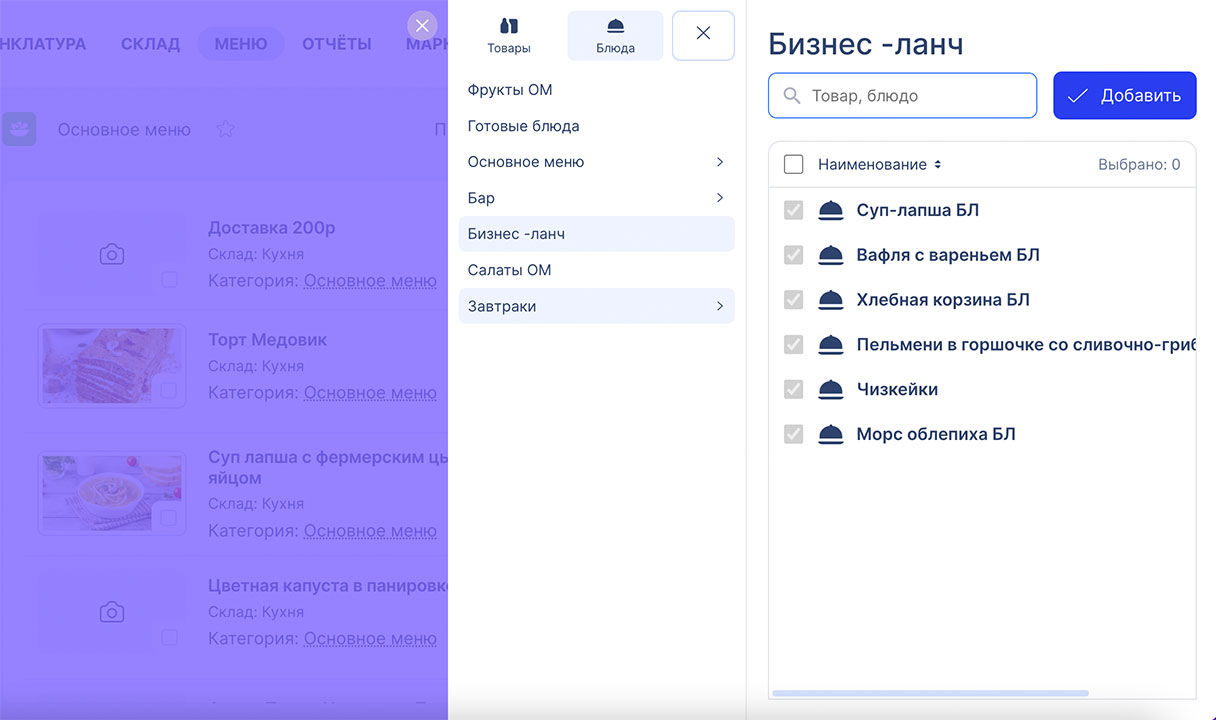The width and height of the screenshot is (1216, 720).
Task: Click the dish icon next to Суп-лапша БЛ
Action: click(831, 210)
